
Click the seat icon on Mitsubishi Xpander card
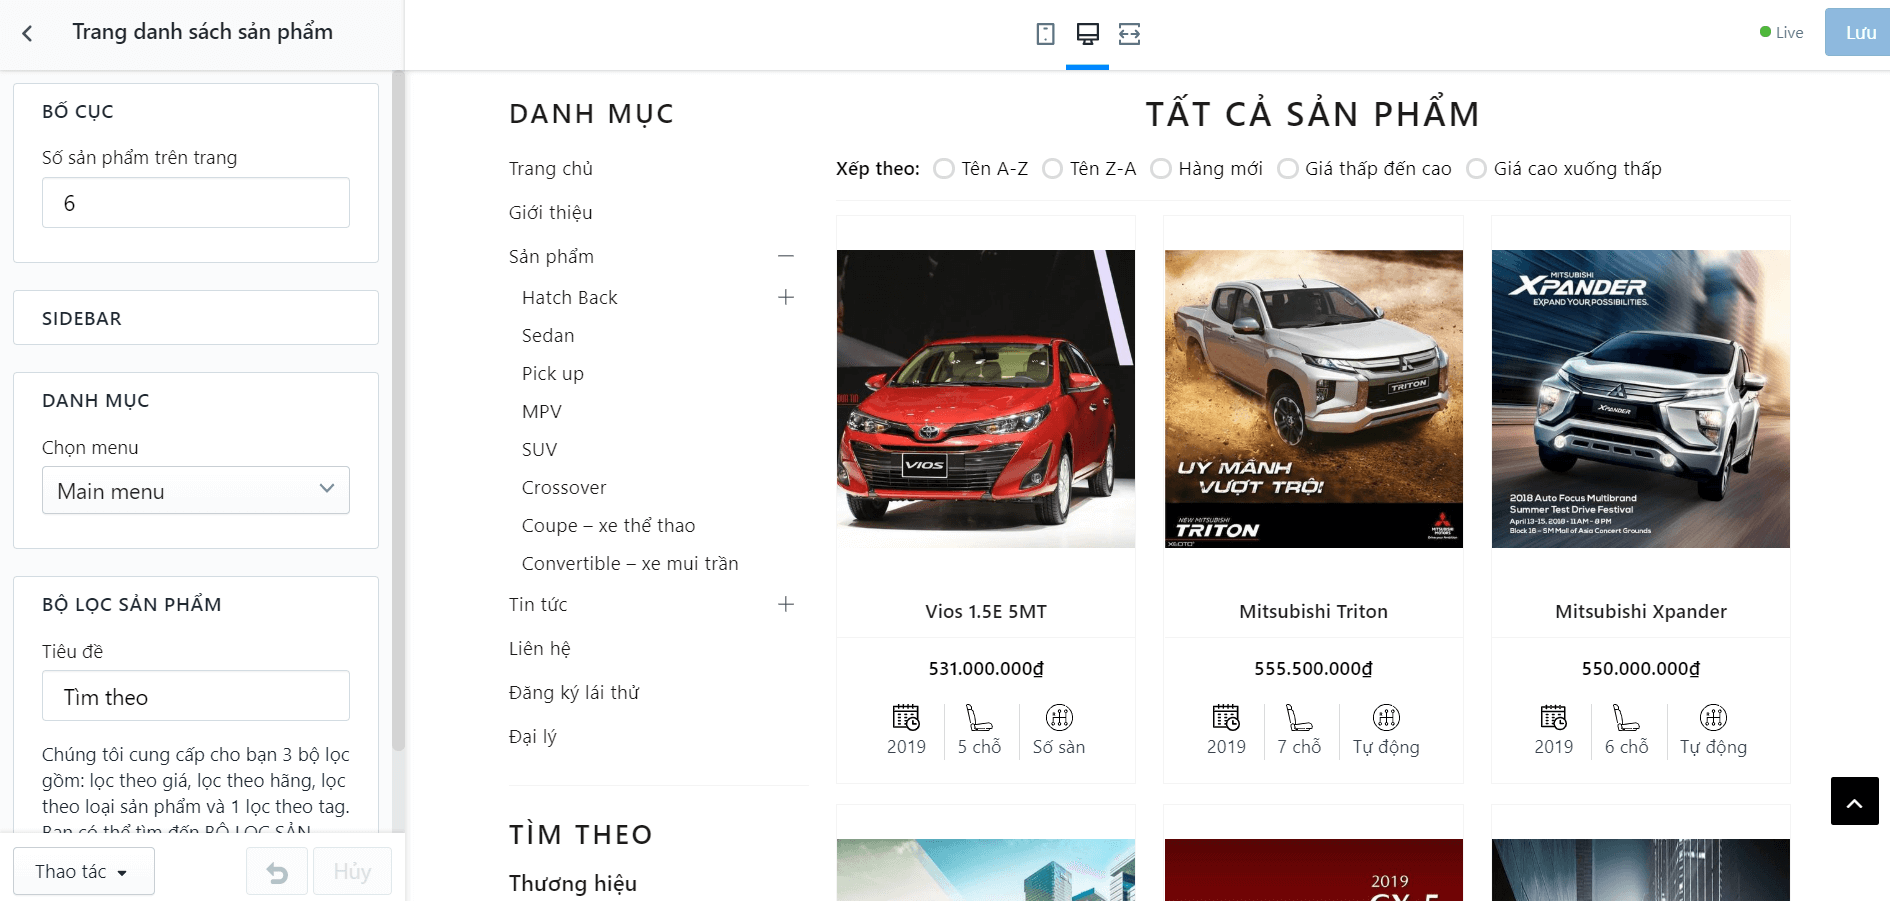1626,717
